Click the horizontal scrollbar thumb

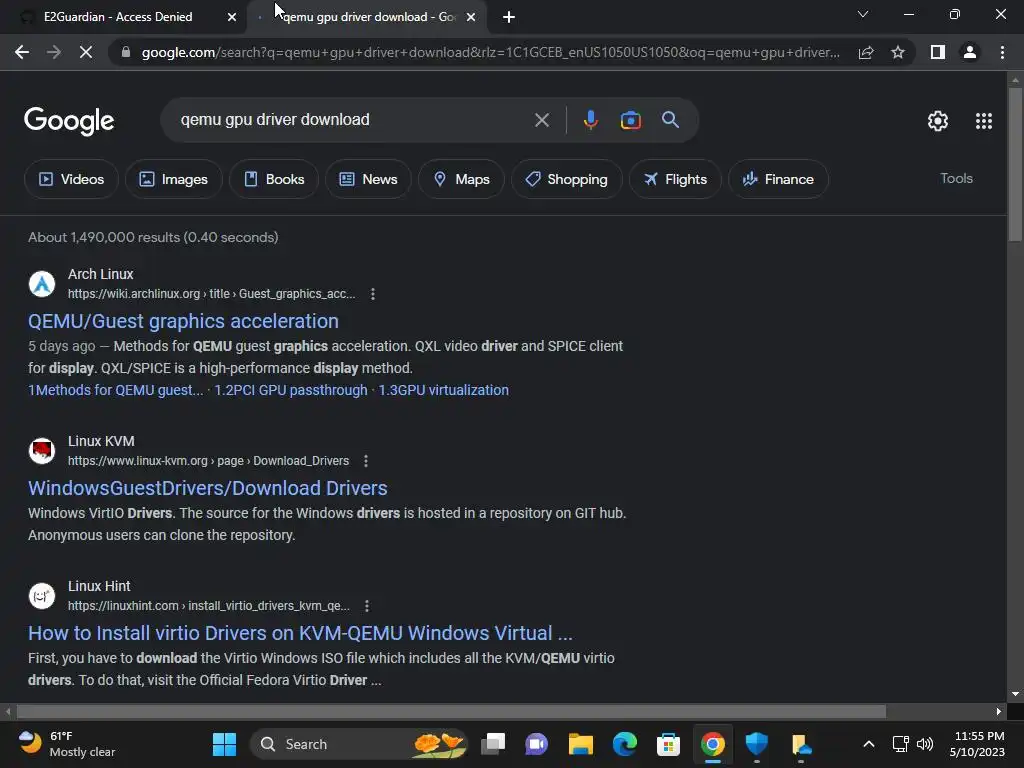(451, 711)
